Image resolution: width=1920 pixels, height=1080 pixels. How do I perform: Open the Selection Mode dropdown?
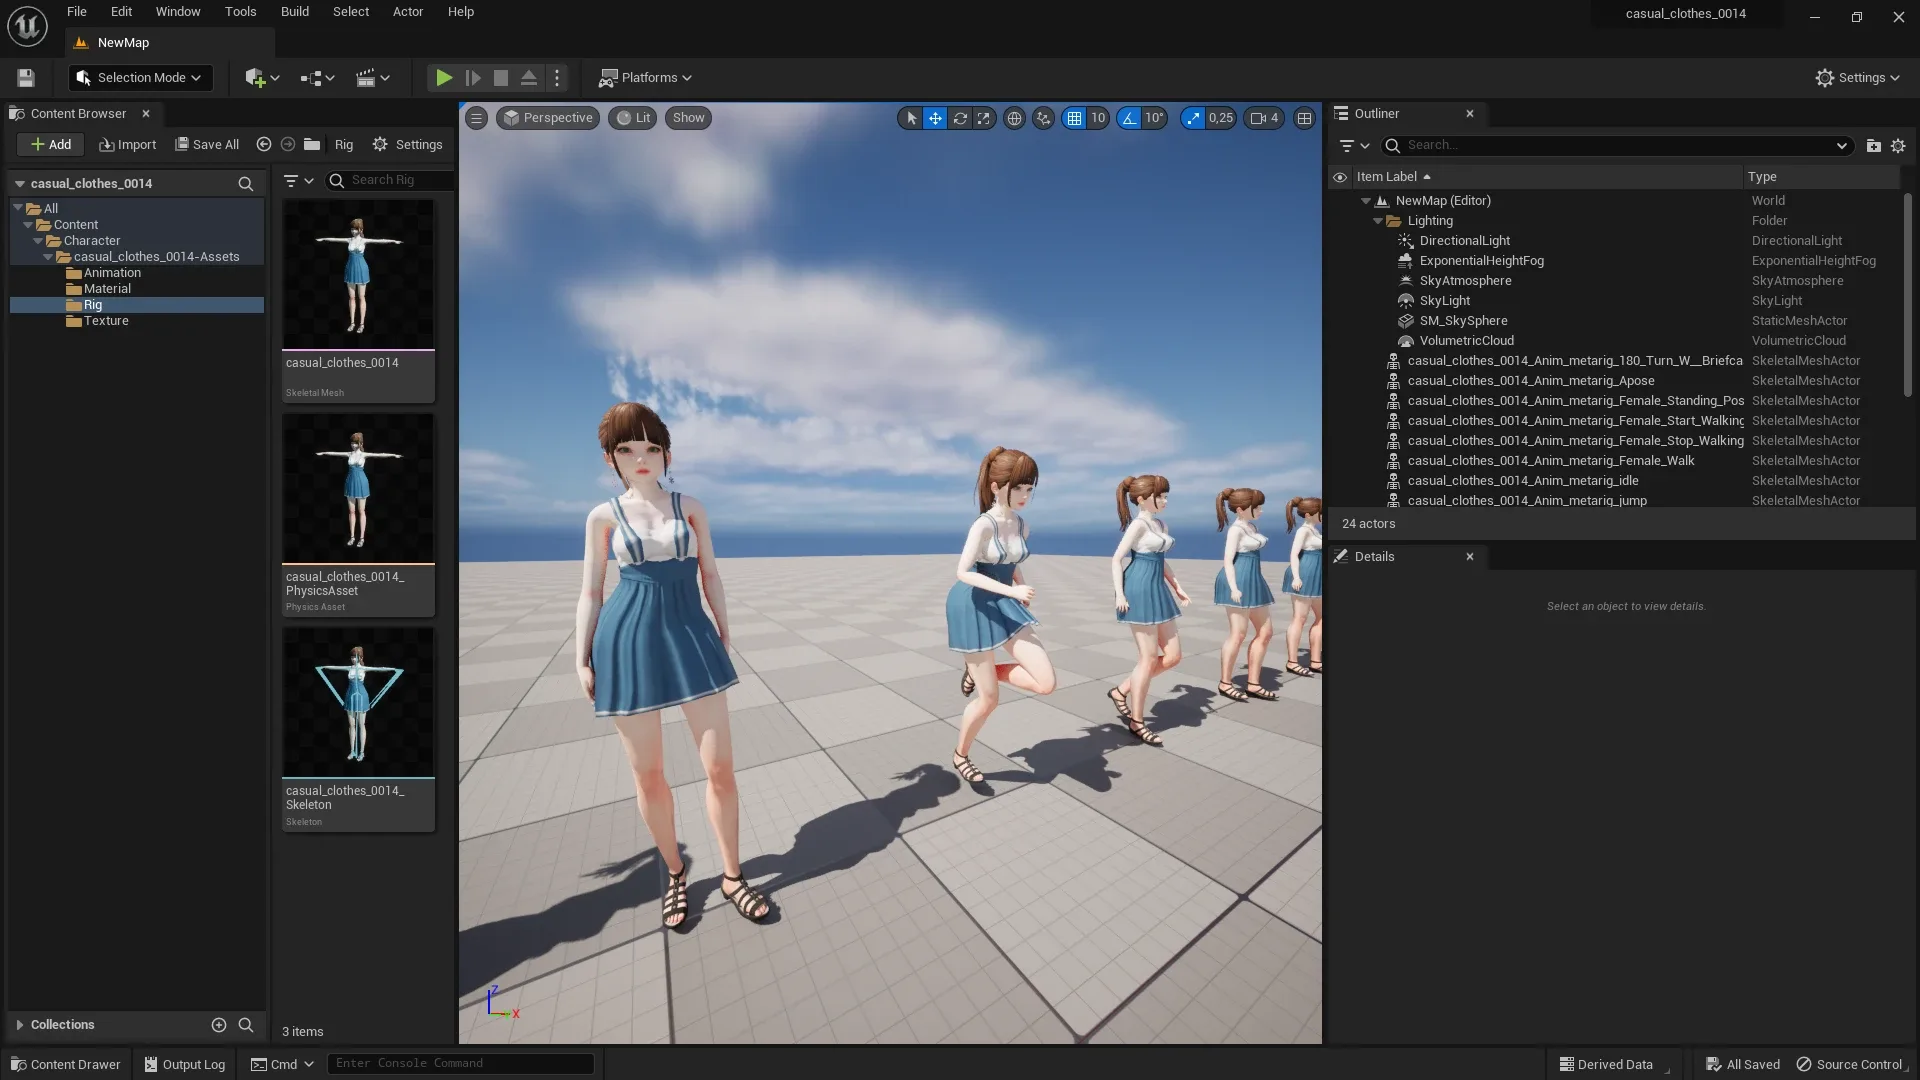[140, 78]
